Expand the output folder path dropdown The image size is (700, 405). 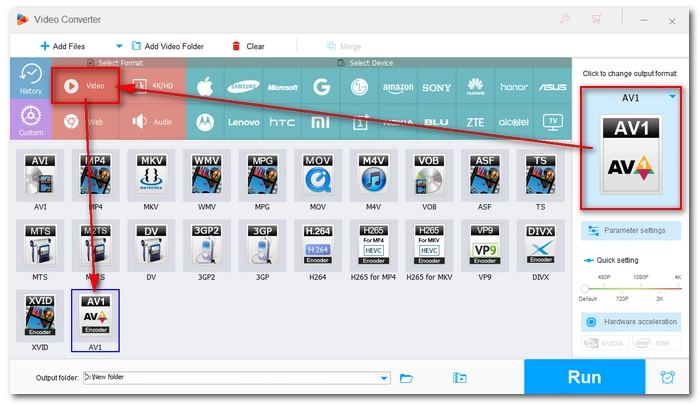pyautogui.click(x=383, y=378)
